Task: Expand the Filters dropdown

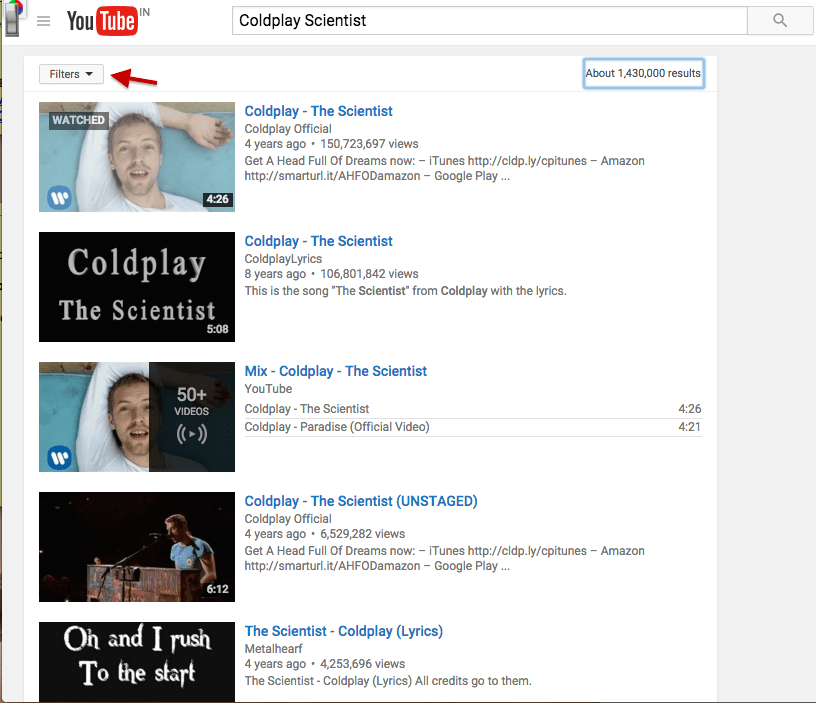Action: tap(71, 74)
